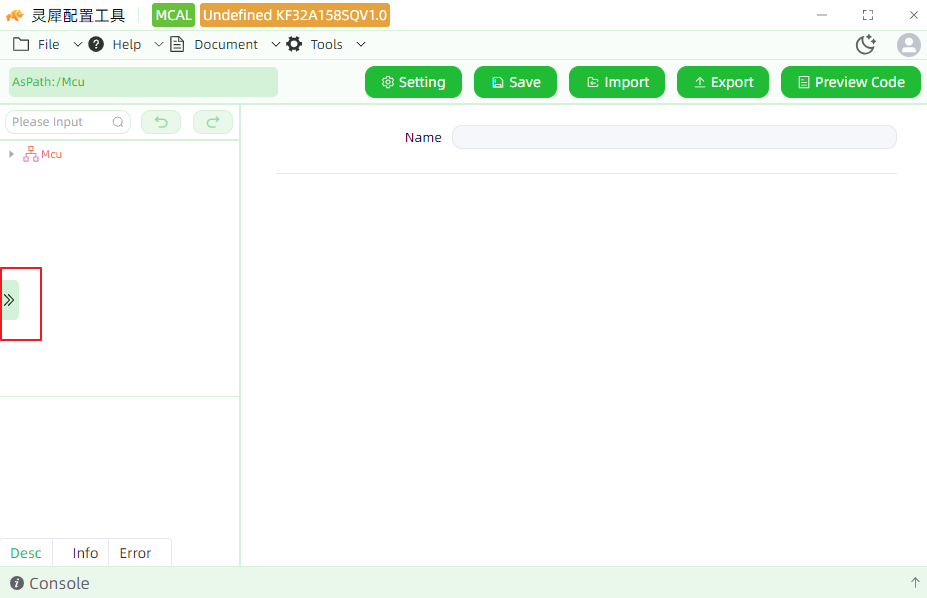Click the folder icon beside File
This screenshot has width=927, height=598.
click(21, 44)
